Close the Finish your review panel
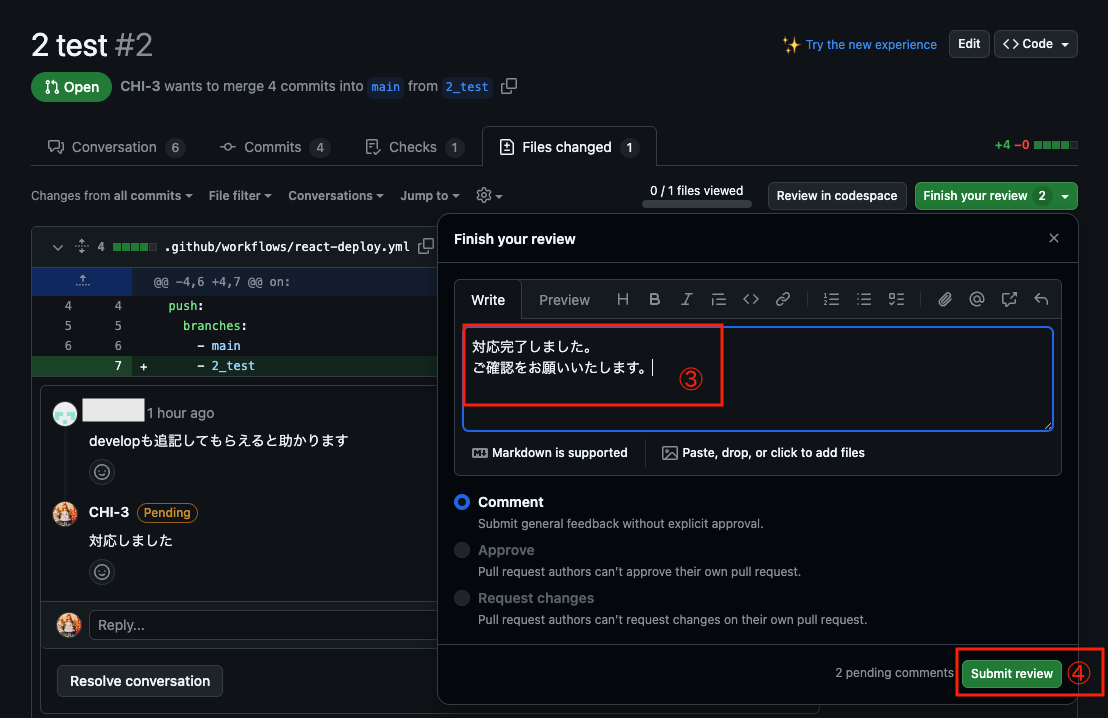Screen dimensions: 1108x718 1054,238
